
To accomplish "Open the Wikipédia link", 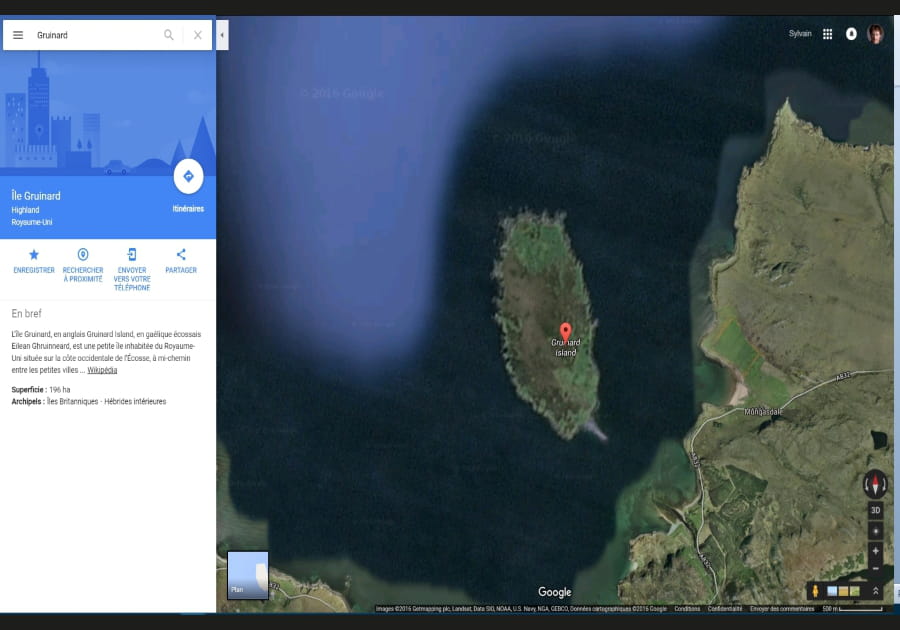I will (x=102, y=370).
